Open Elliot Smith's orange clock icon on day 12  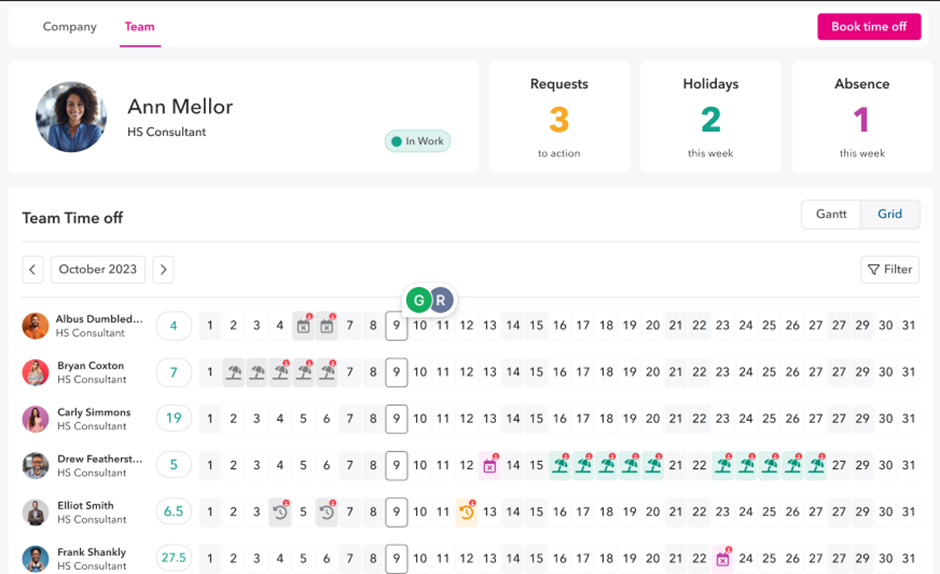[x=466, y=512]
